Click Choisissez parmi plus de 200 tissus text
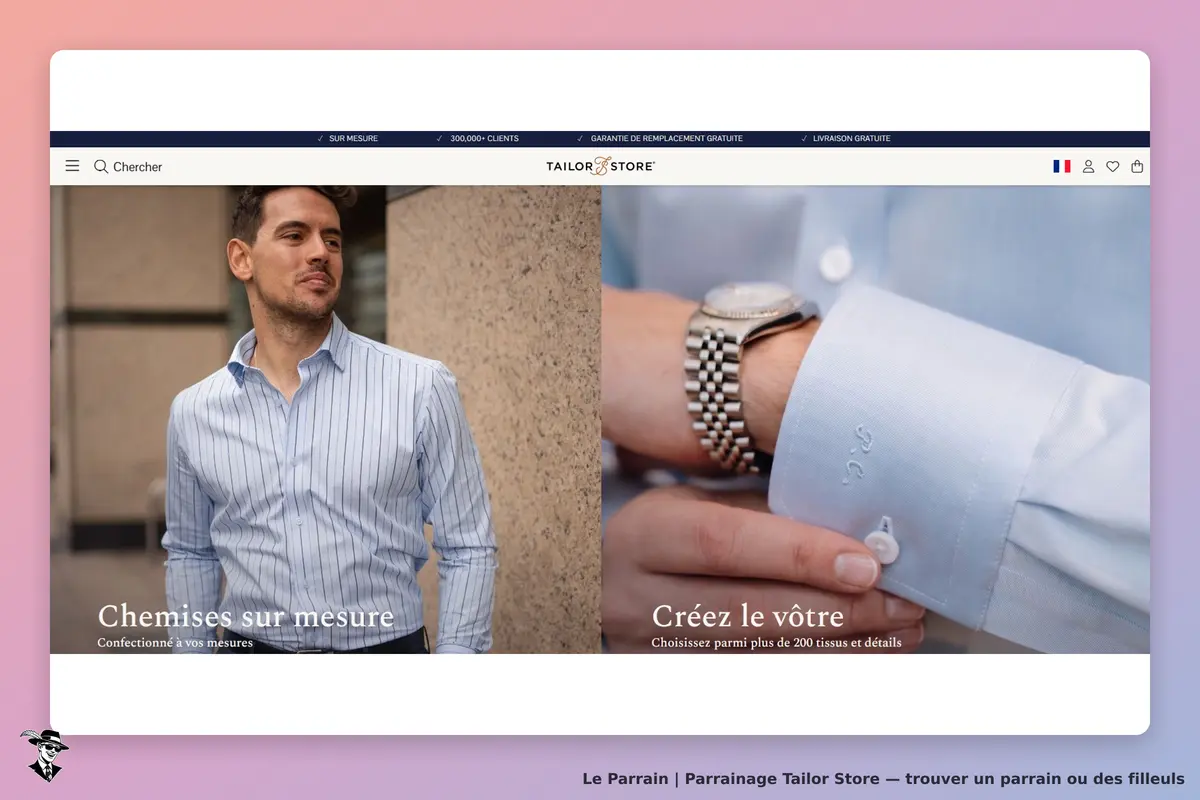The width and height of the screenshot is (1200, 800). tap(776, 643)
